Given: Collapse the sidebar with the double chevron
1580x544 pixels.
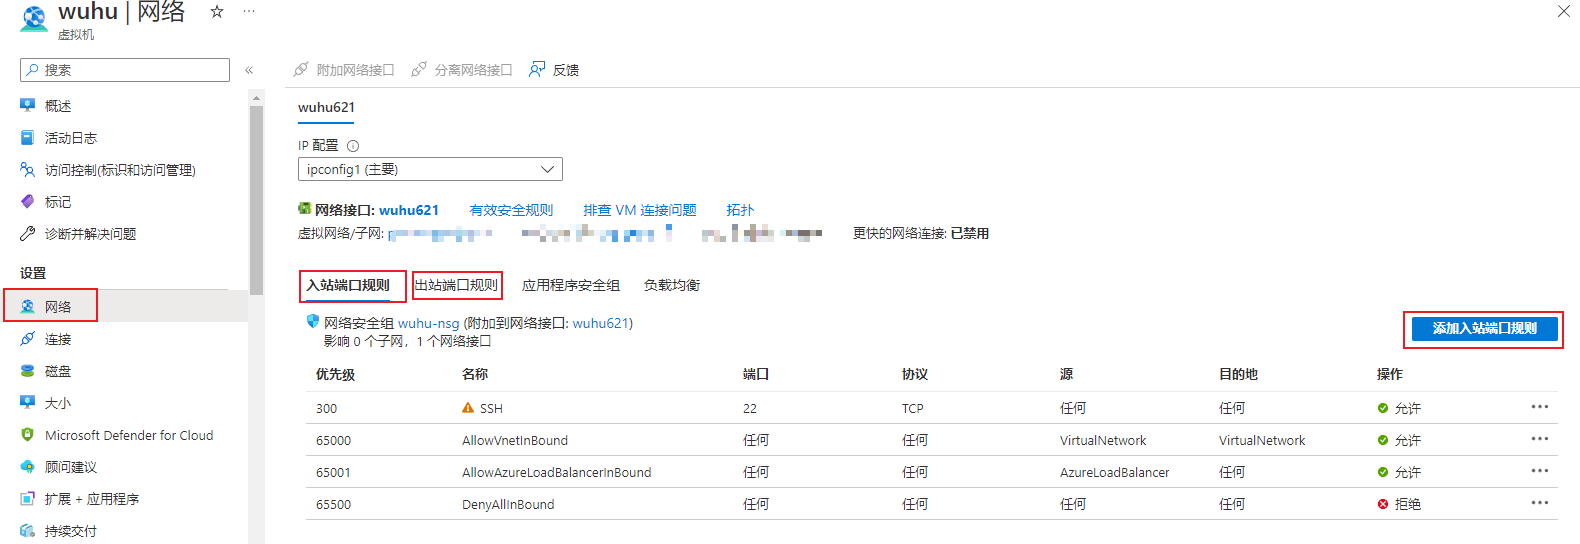Looking at the screenshot, I should (x=249, y=70).
